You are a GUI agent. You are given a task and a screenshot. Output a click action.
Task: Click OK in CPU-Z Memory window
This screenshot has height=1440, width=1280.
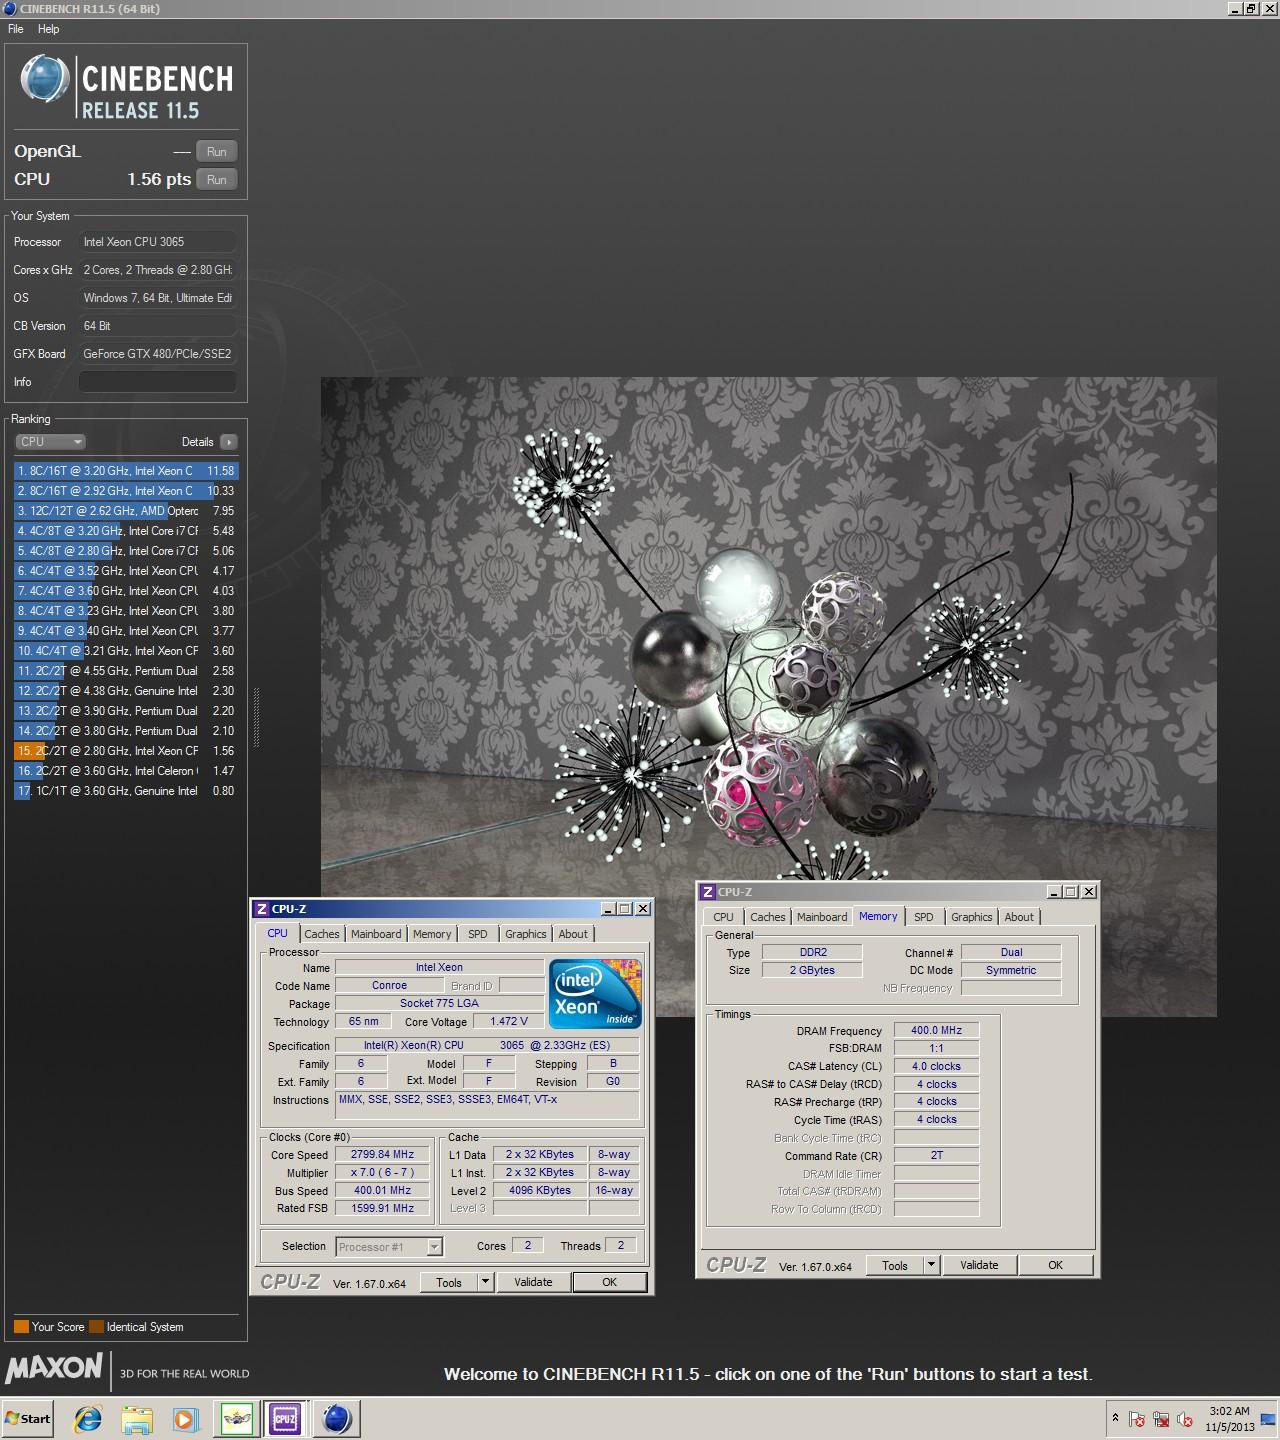1055,1266
